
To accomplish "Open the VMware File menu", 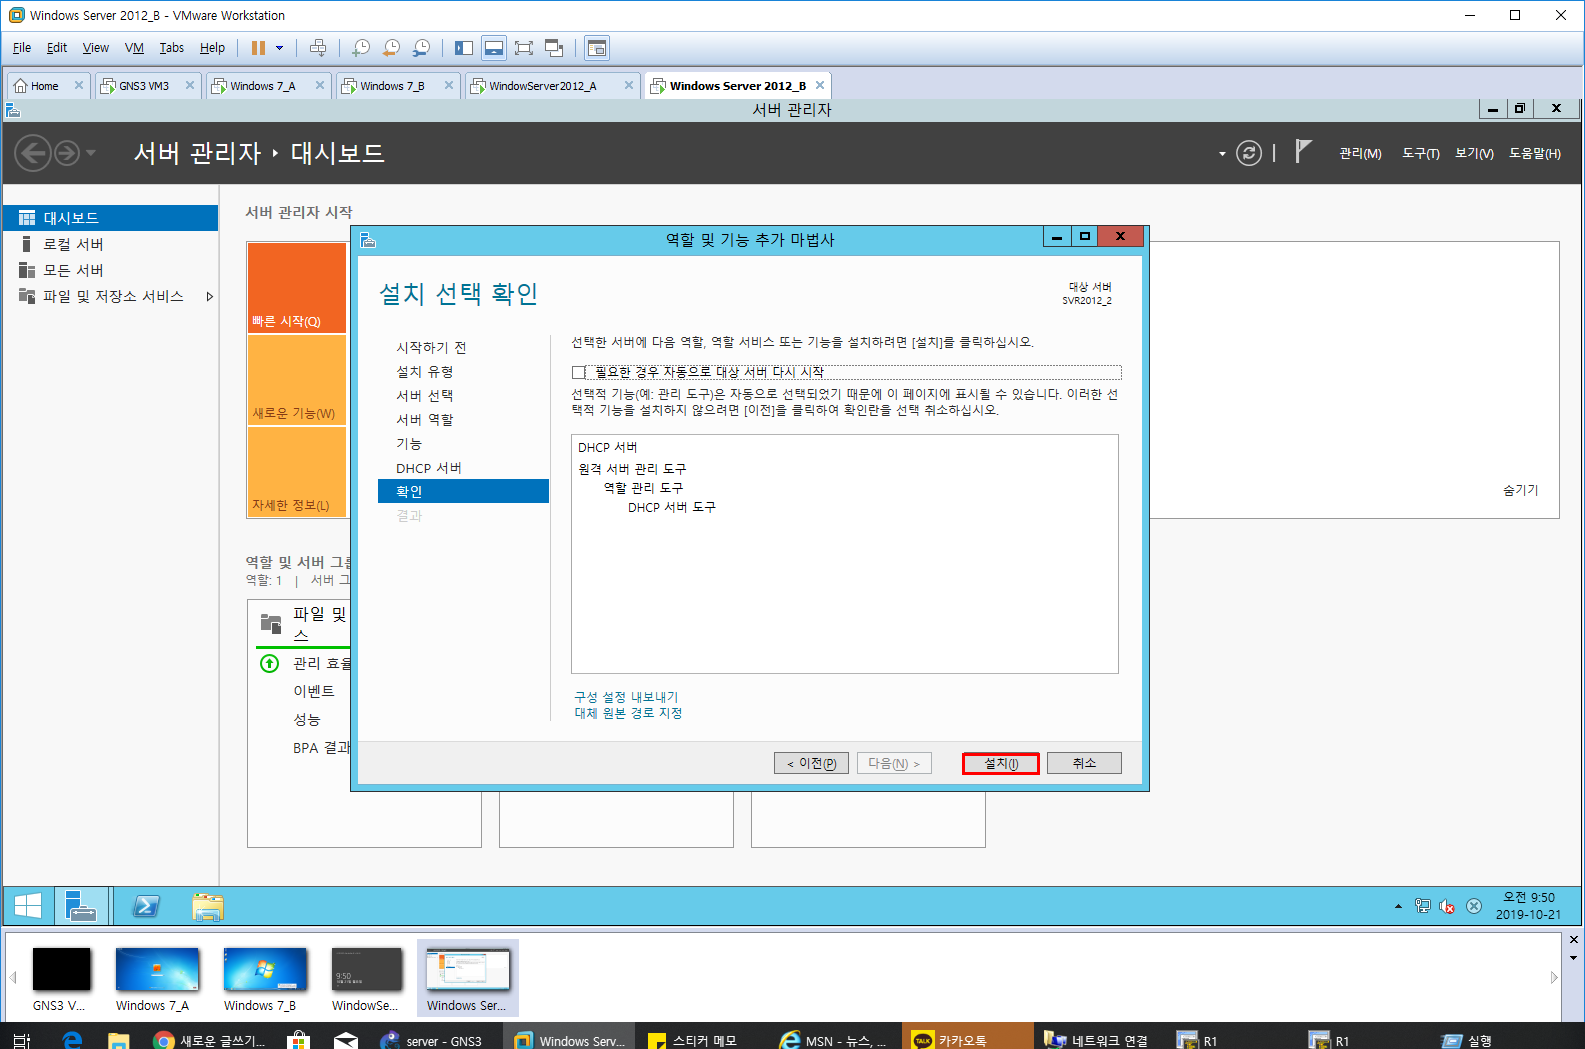I will coord(22,48).
